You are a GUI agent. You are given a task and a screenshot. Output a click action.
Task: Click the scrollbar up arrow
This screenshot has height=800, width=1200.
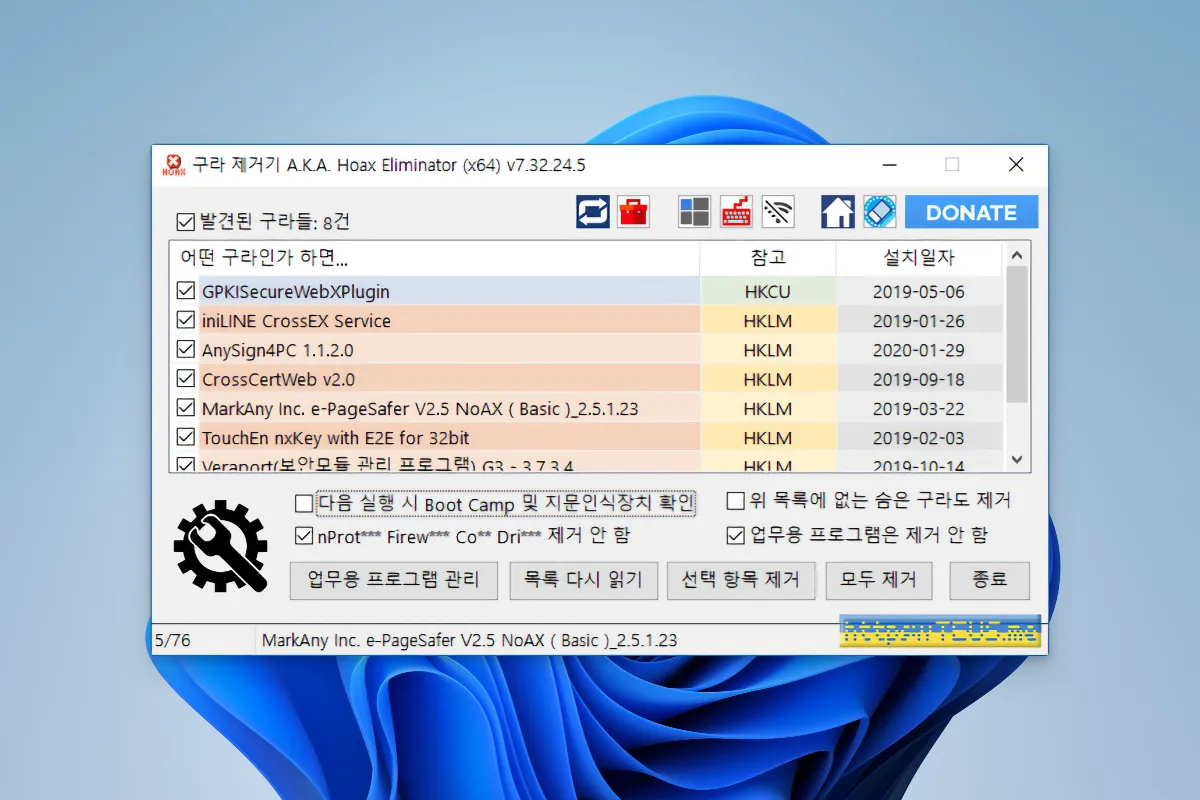1016,257
